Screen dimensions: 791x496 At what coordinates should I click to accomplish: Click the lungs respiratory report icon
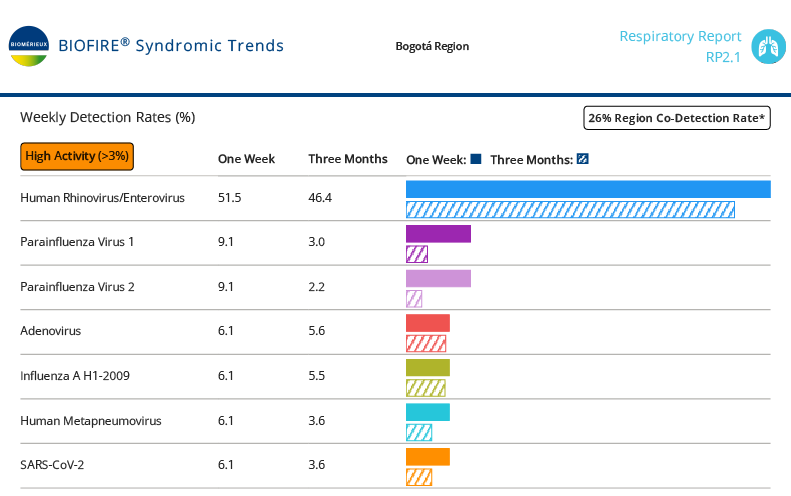click(768, 46)
